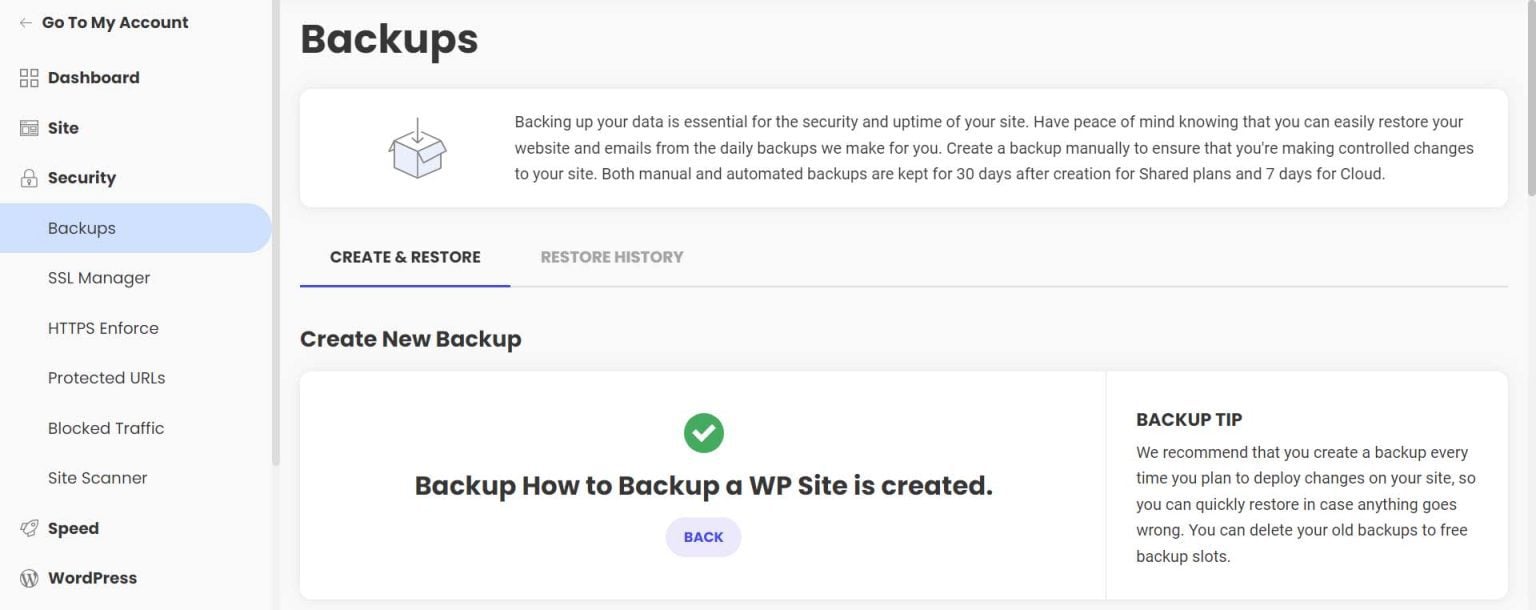Screen dimensions: 1536x610
Task: Select the Create & Restore tab
Action: [405, 256]
